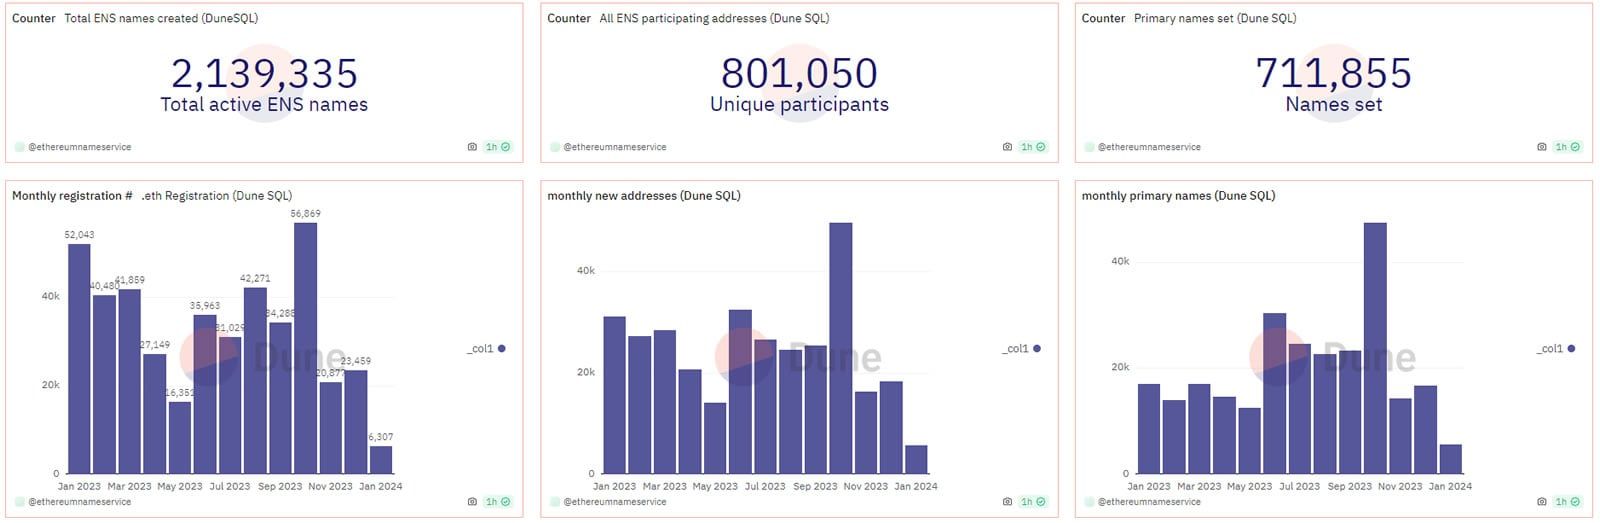
Task: Click camera icon on monthly new addresses chart
Action: (1007, 502)
